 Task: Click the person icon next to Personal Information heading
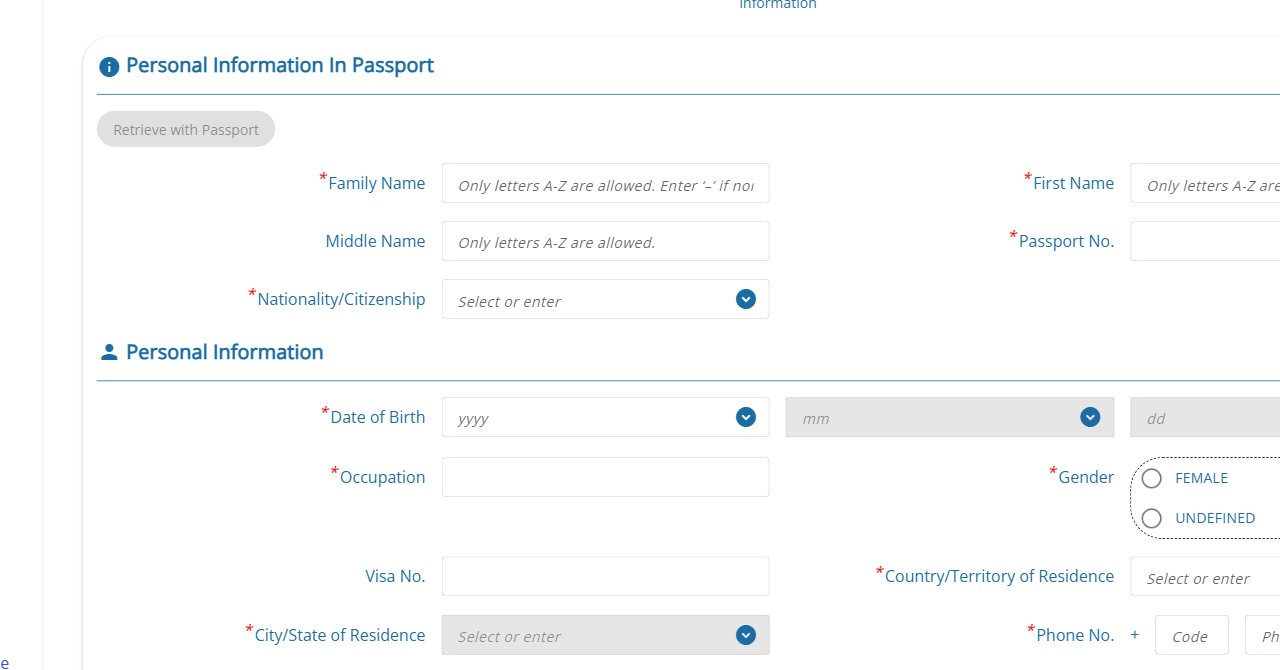108,351
